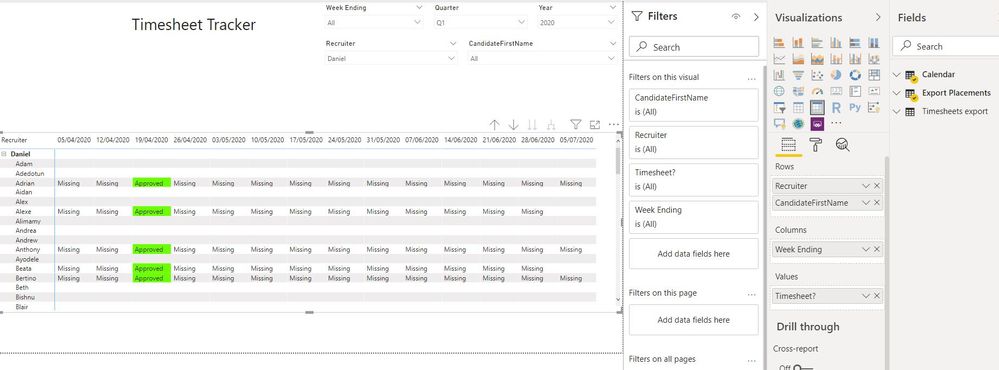Select the Treemap visualization
Screen dimensions: 999x370
coord(873,75)
